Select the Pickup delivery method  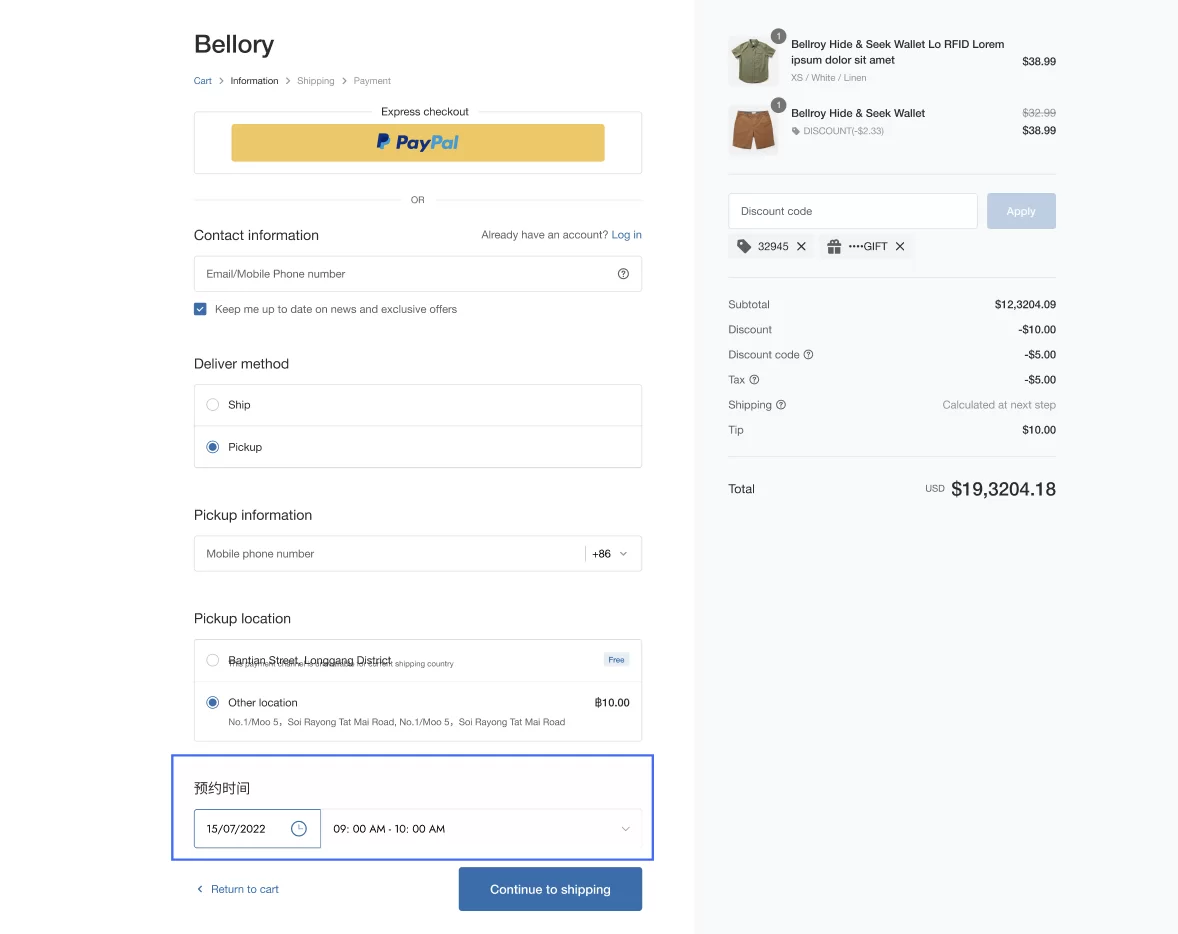(x=213, y=447)
